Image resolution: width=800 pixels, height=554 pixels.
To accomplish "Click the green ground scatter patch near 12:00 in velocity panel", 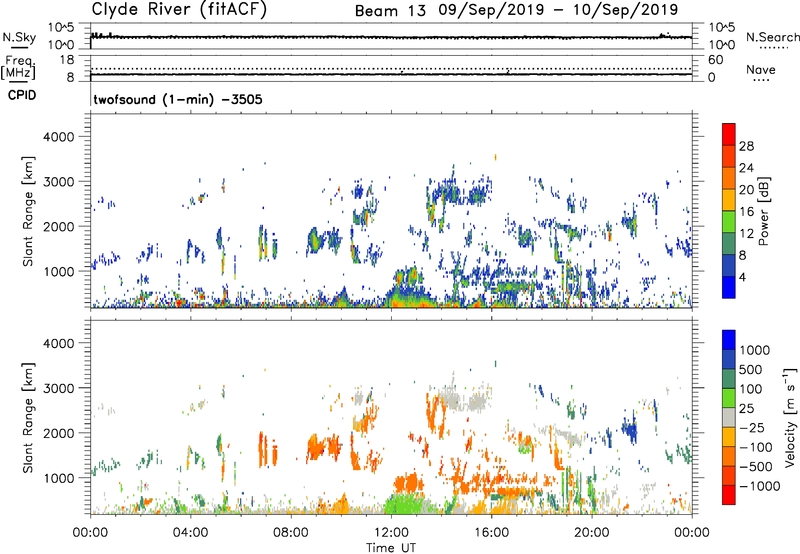I will pyautogui.click(x=406, y=504).
